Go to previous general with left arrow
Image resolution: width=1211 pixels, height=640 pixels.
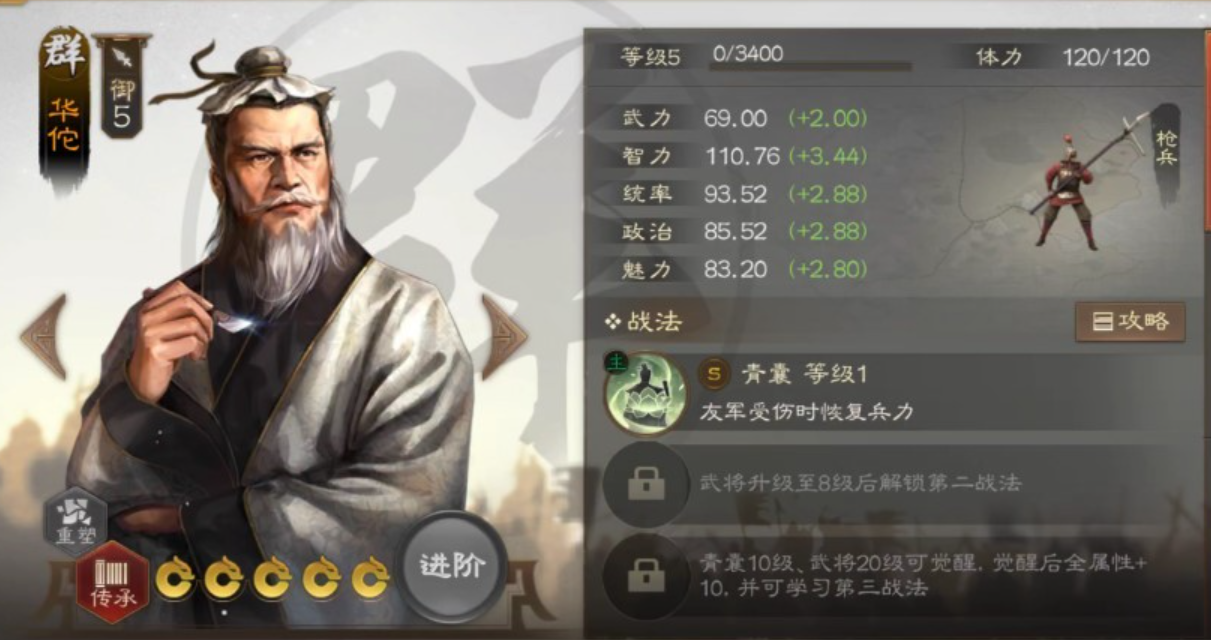[x=44, y=336]
